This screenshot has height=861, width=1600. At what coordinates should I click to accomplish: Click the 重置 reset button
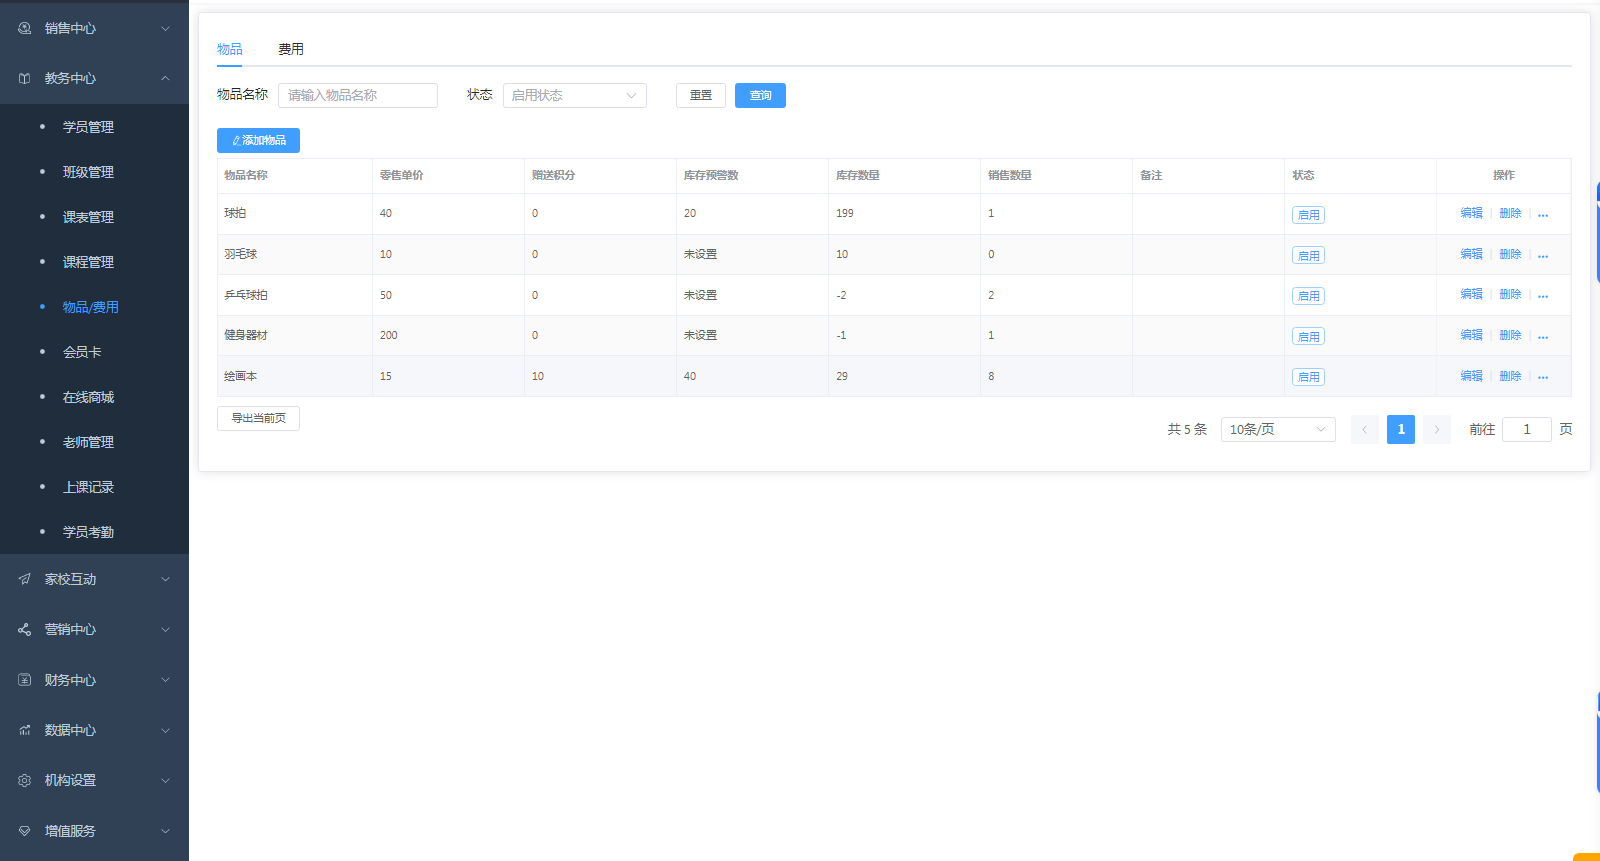click(701, 95)
